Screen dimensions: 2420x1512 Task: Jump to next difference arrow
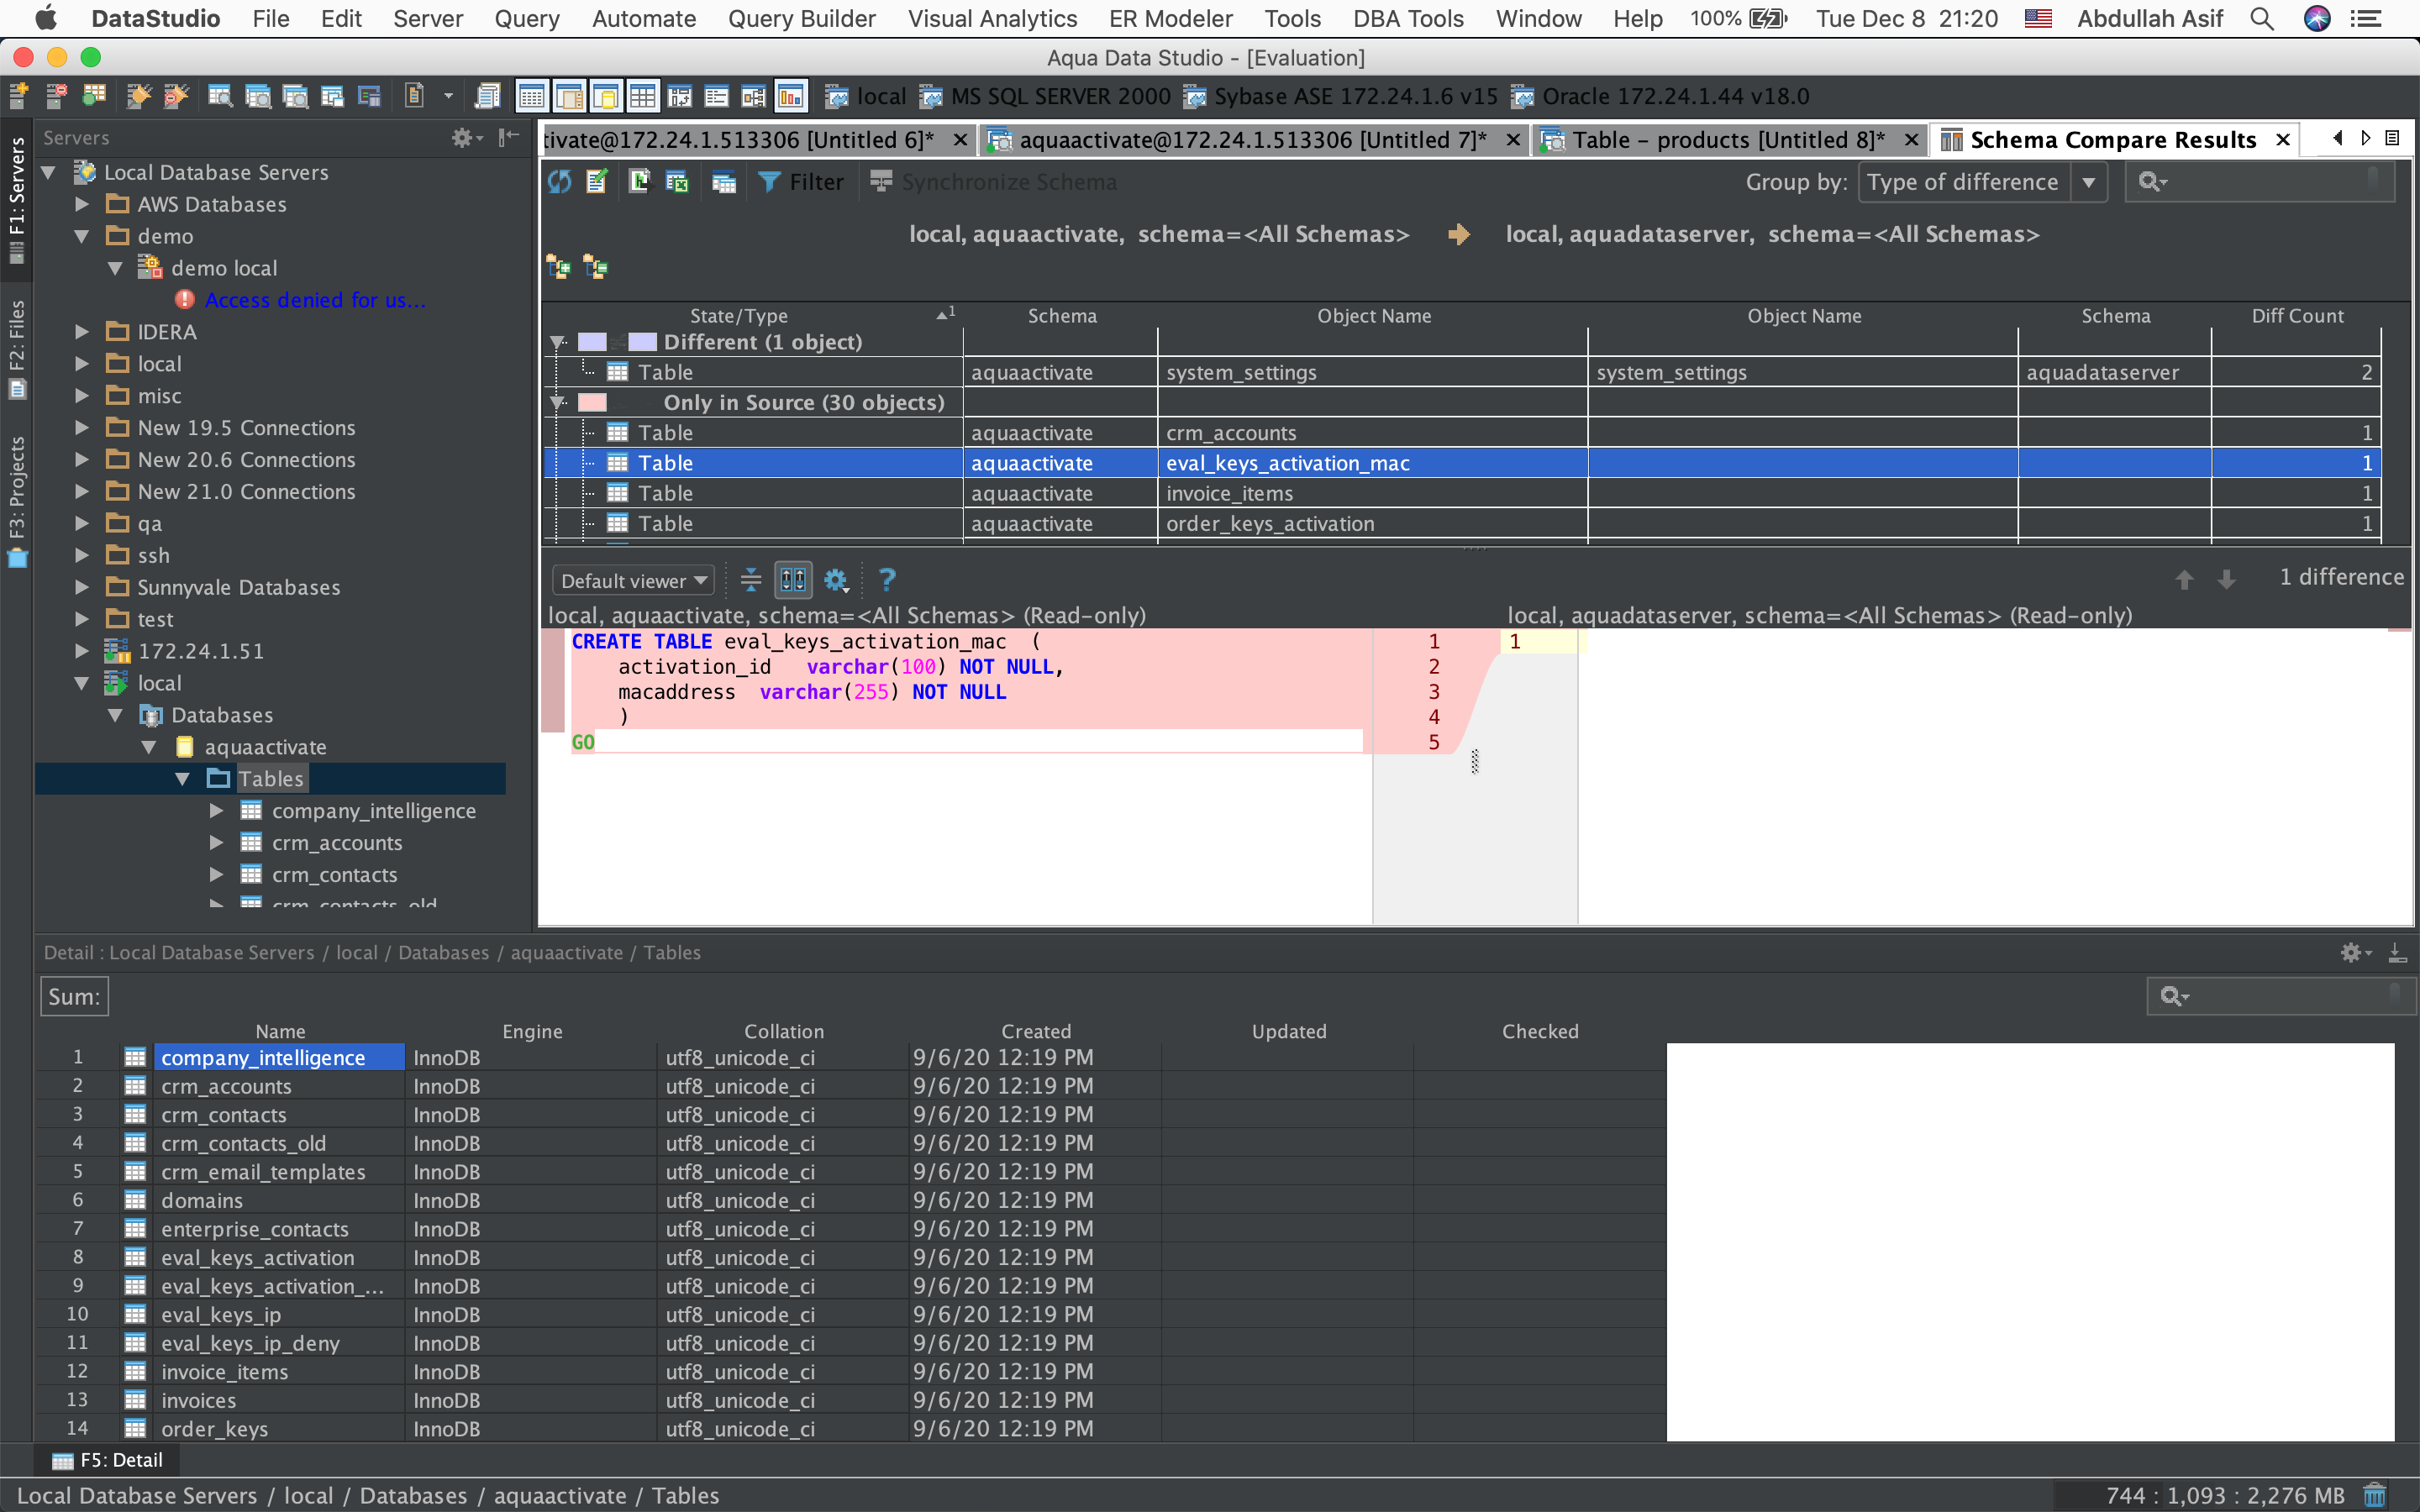click(2226, 580)
